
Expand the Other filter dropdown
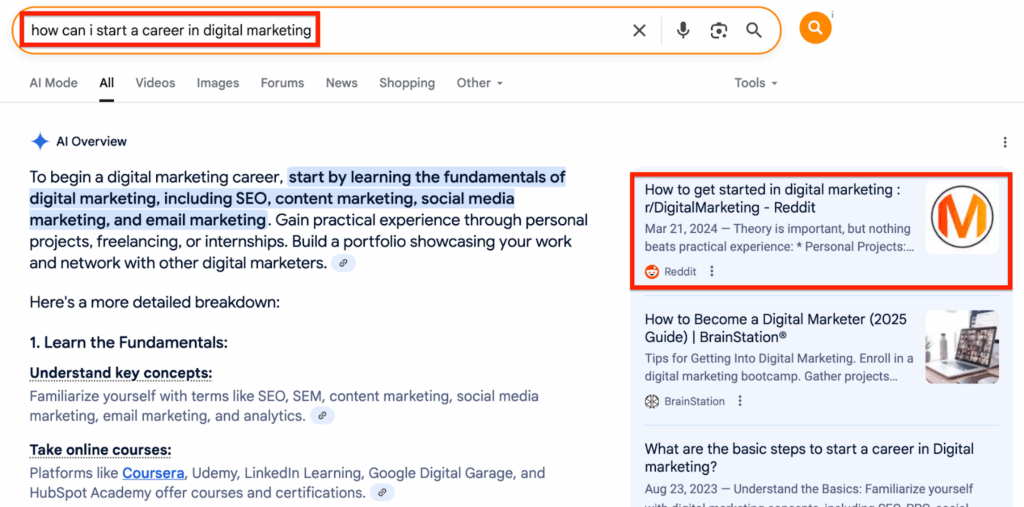[480, 83]
